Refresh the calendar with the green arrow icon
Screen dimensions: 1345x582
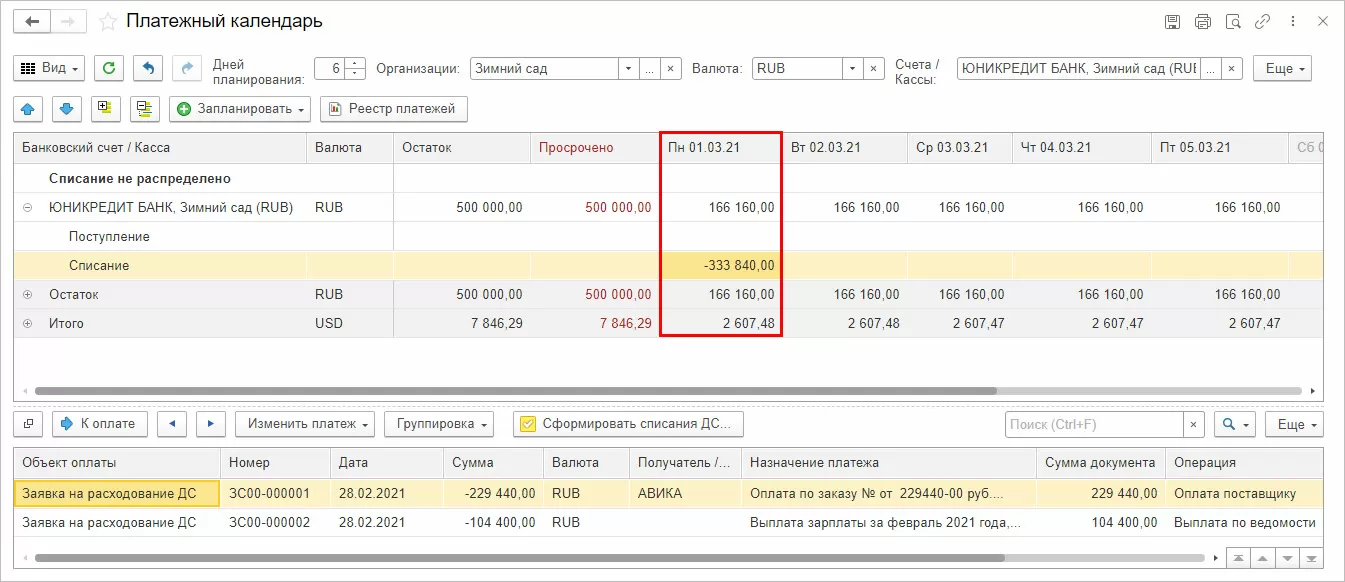(x=108, y=68)
